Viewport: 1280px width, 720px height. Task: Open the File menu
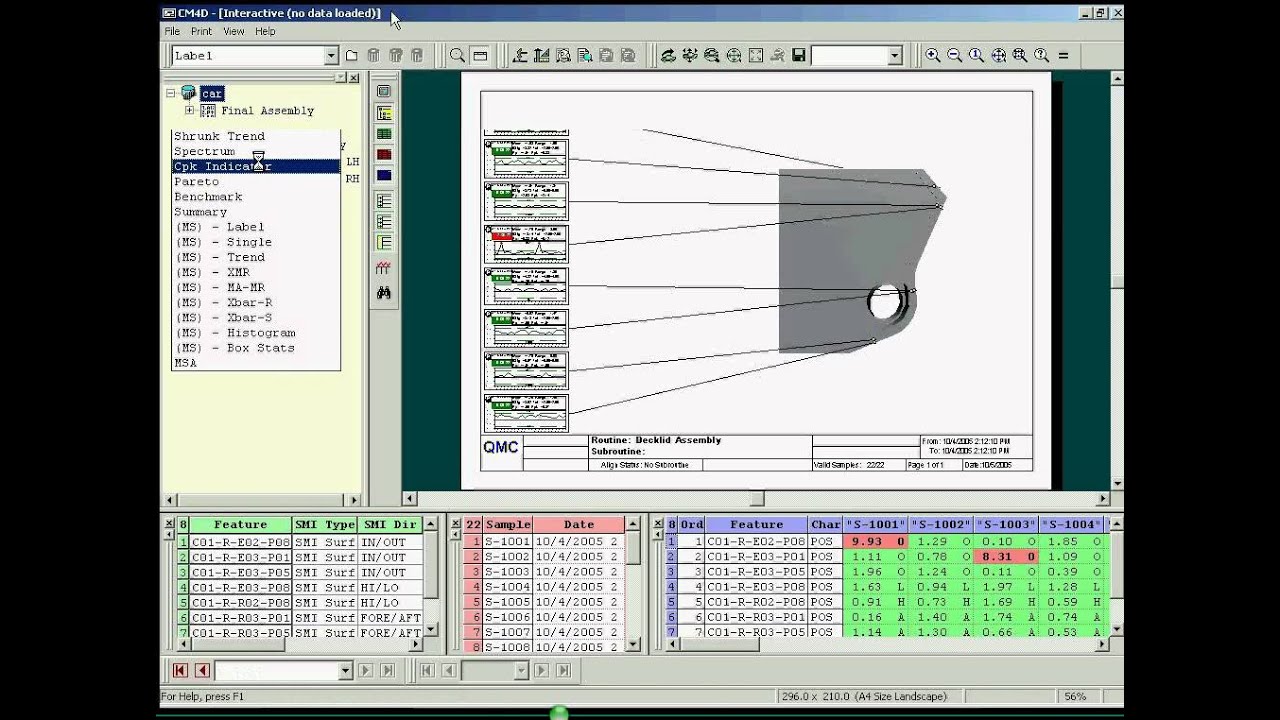173,31
